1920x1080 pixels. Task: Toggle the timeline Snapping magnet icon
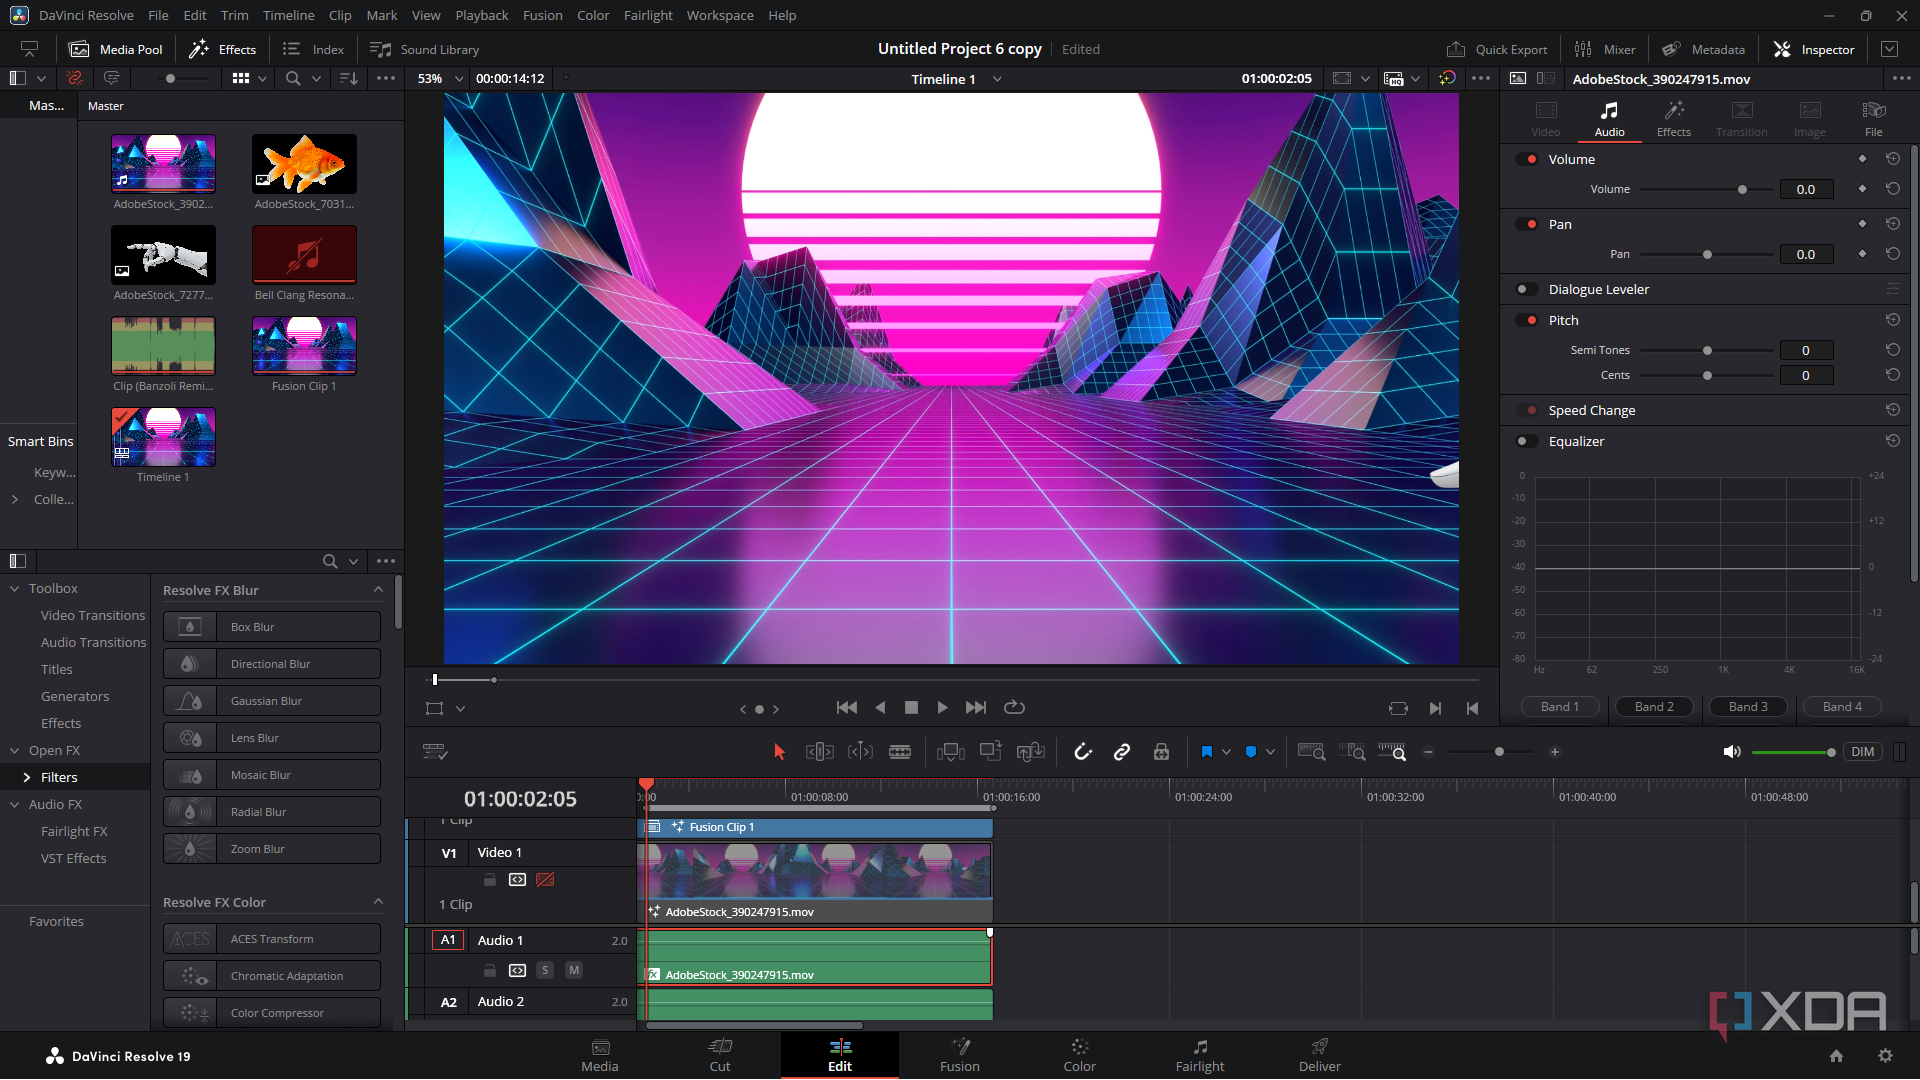[x=1083, y=752]
